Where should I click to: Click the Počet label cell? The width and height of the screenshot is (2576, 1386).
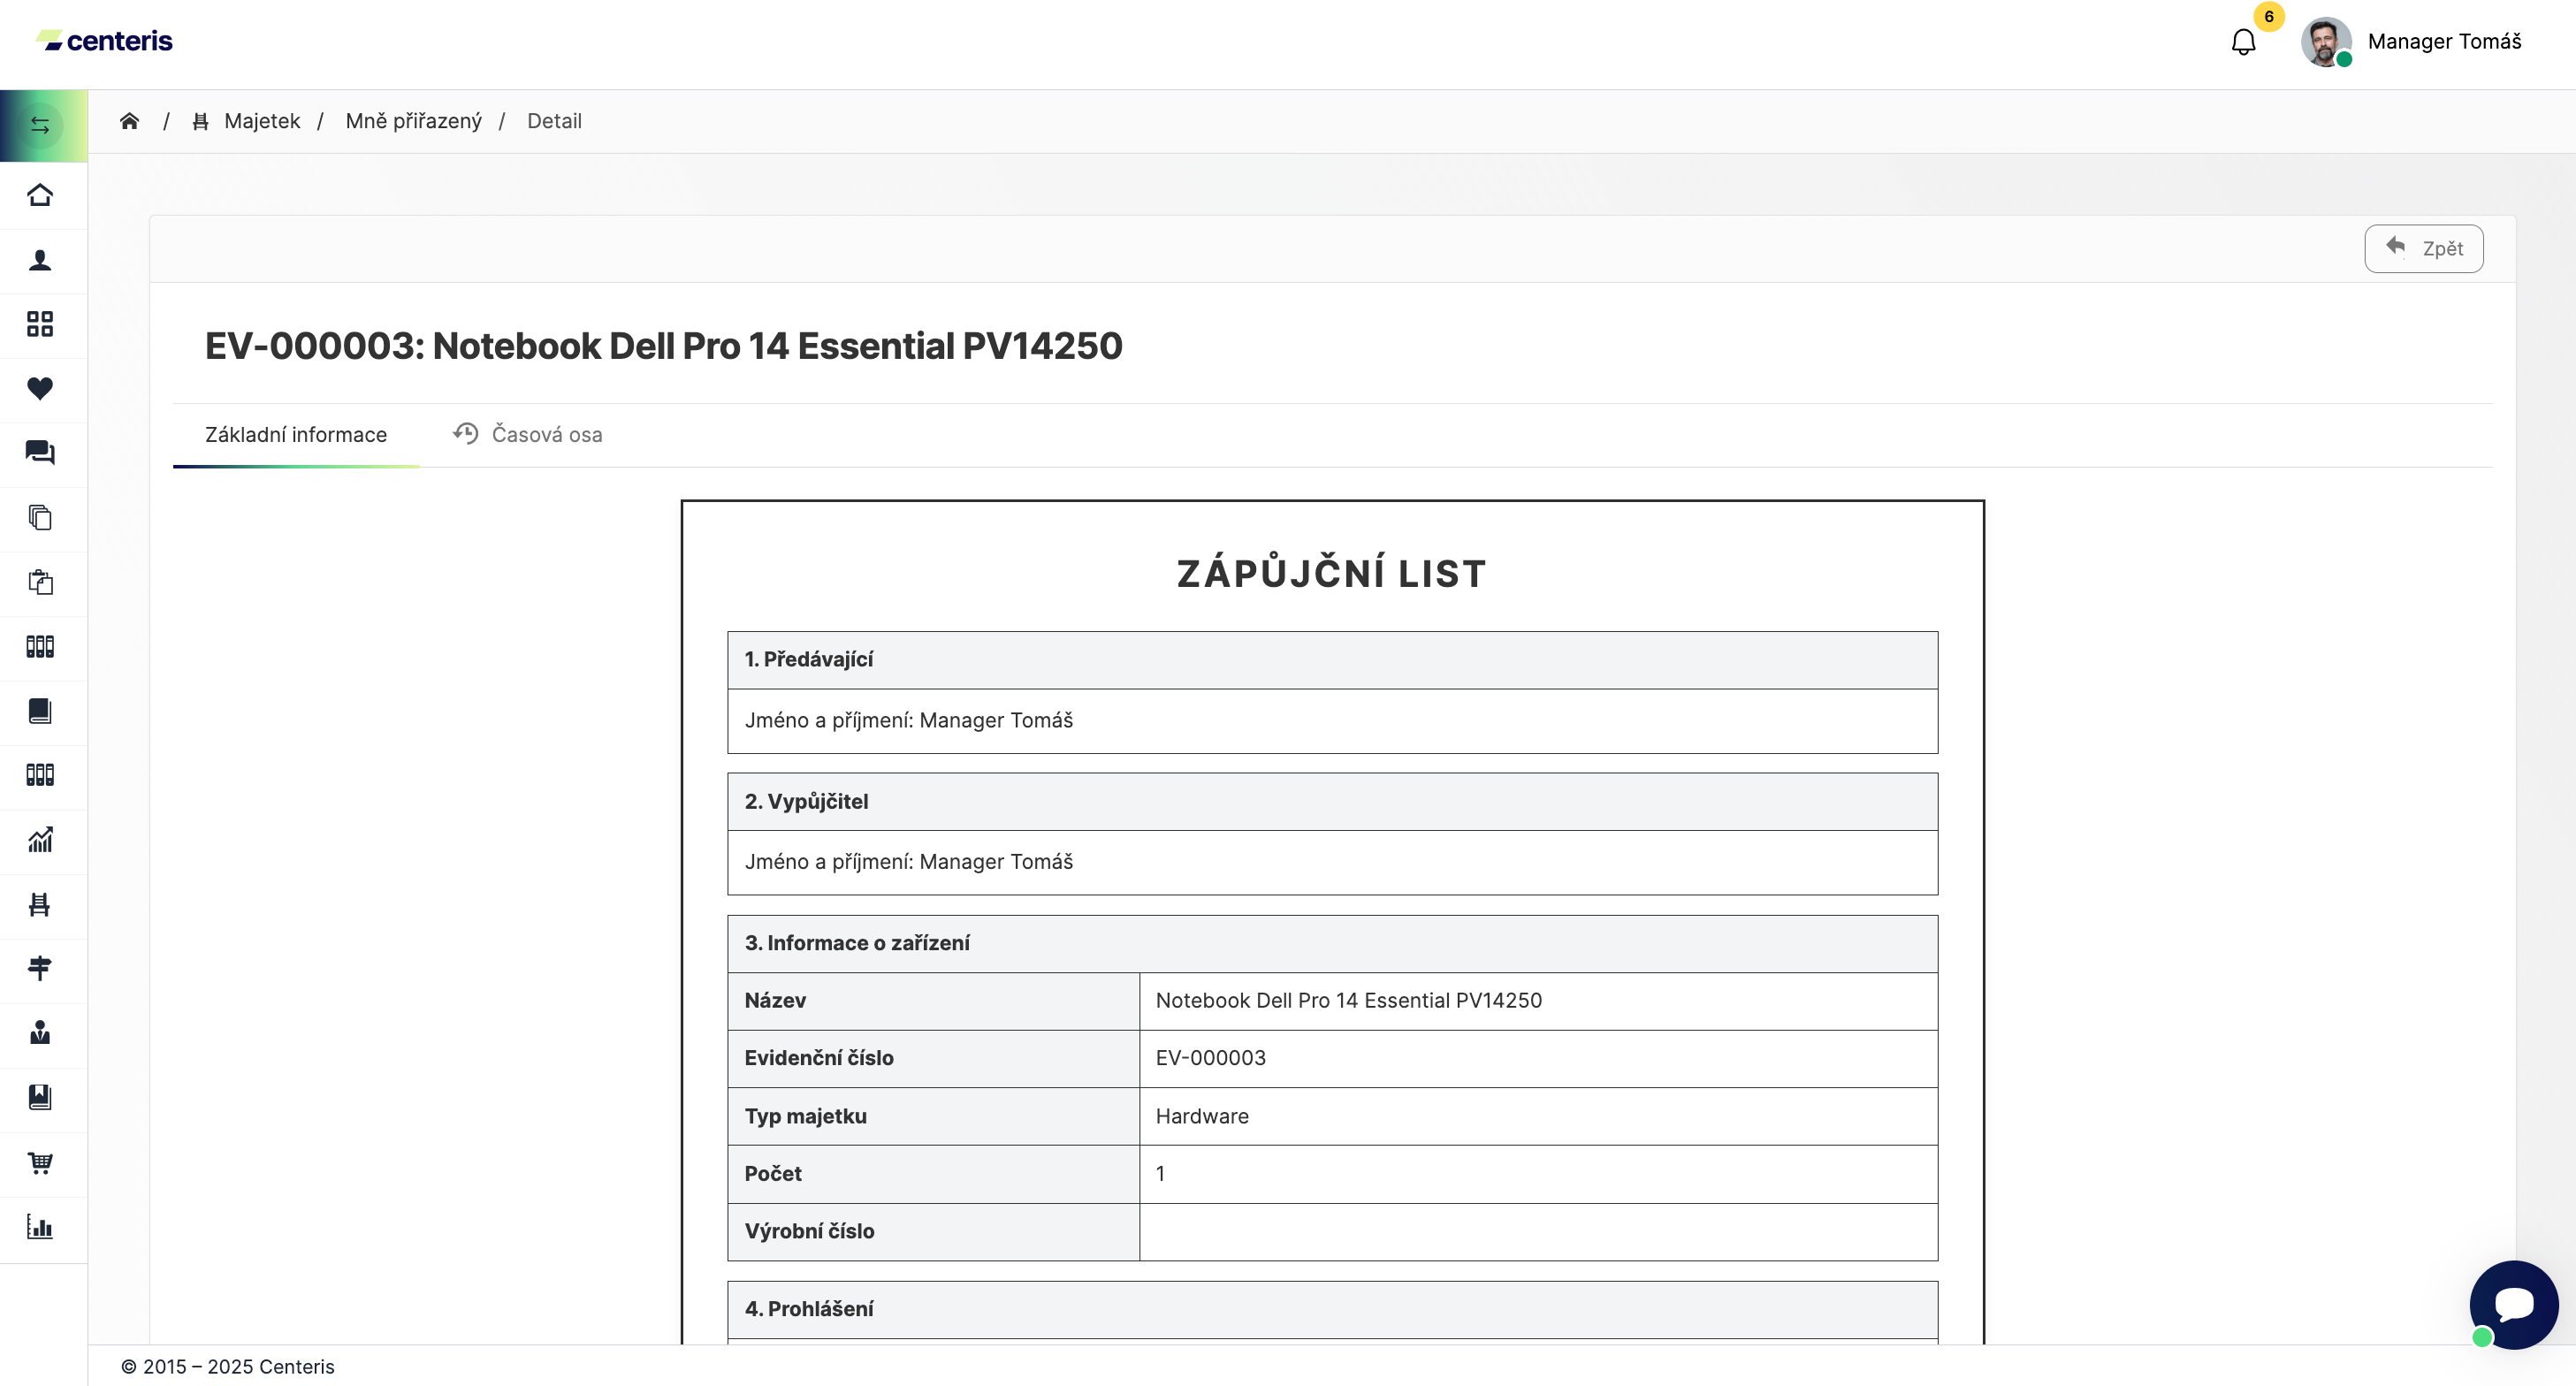click(933, 1174)
